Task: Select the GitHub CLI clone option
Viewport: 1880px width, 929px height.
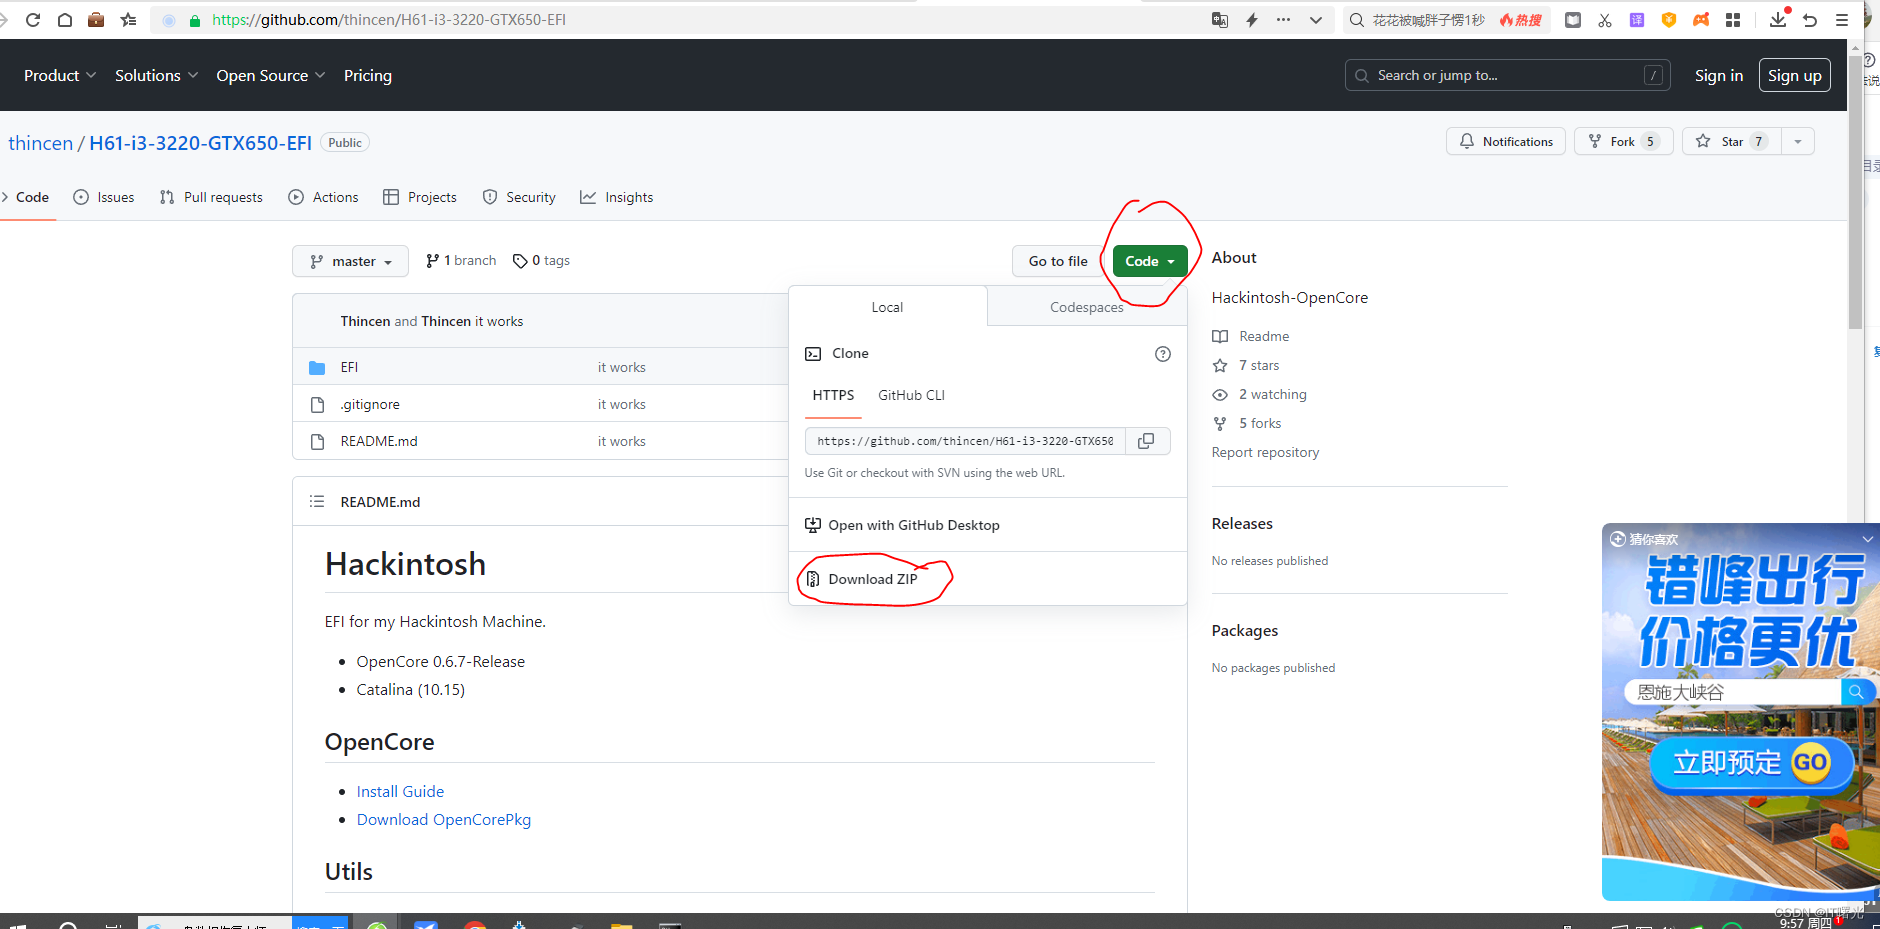Action: coord(911,395)
